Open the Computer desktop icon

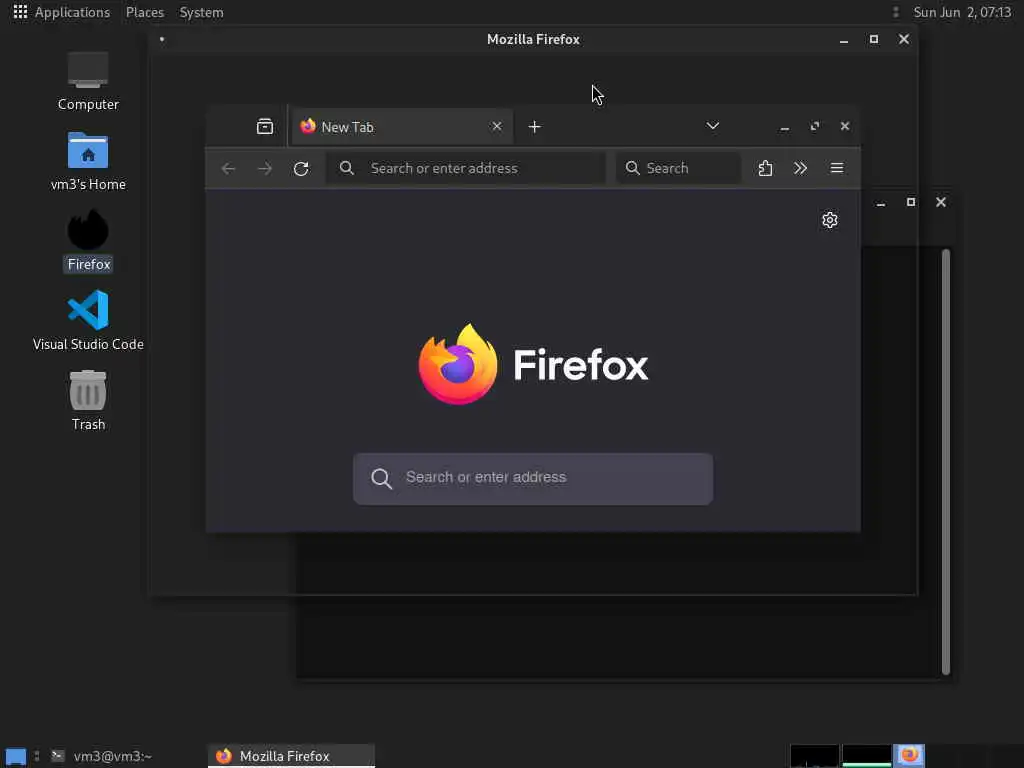pyautogui.click(x=88, y=81)
